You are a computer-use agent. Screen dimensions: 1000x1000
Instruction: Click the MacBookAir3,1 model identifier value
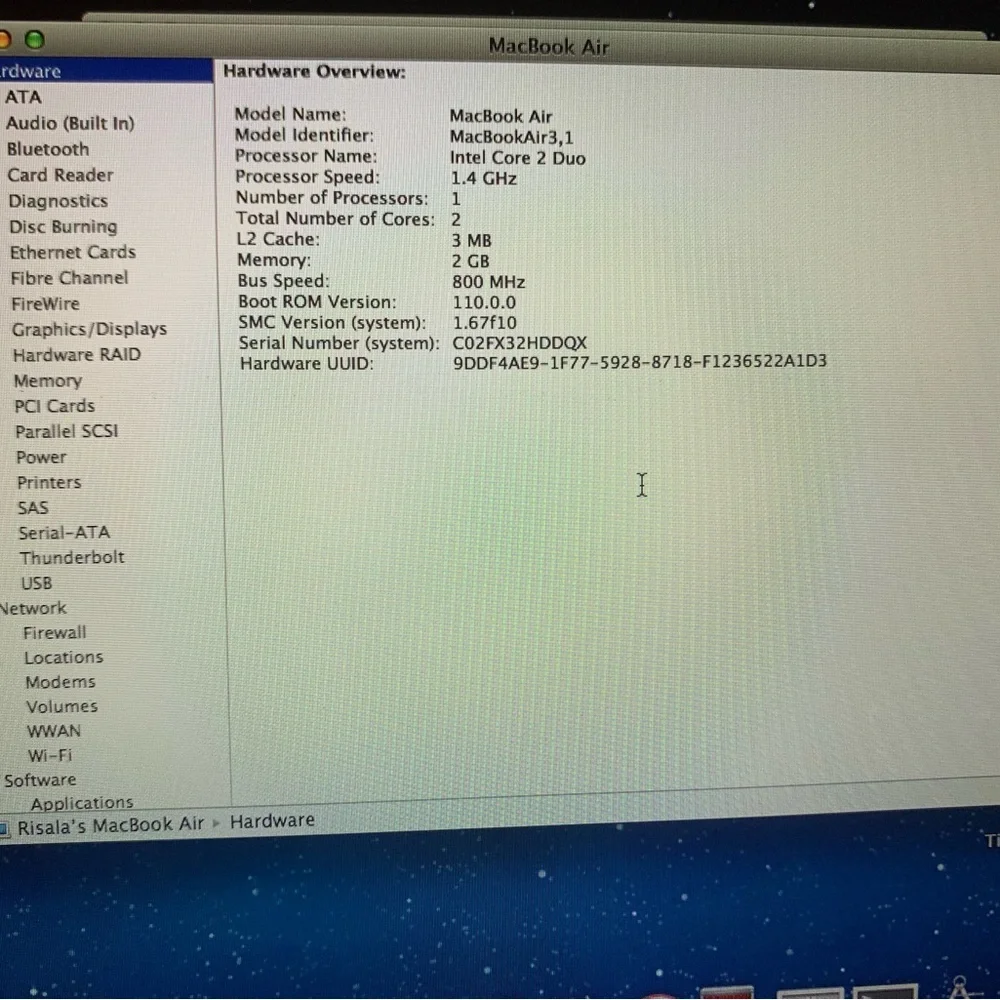(511, 137)
